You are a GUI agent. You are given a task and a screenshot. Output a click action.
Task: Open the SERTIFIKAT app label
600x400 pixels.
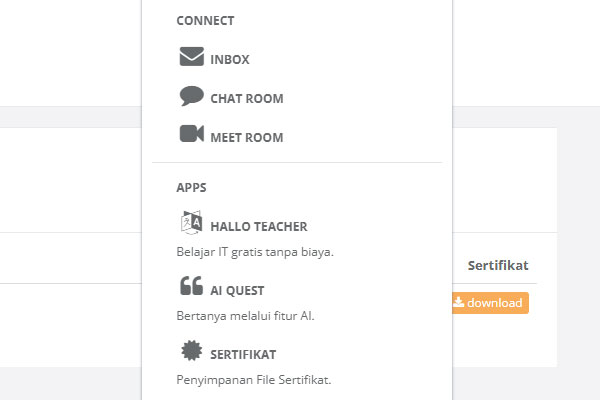click(243, 355)
